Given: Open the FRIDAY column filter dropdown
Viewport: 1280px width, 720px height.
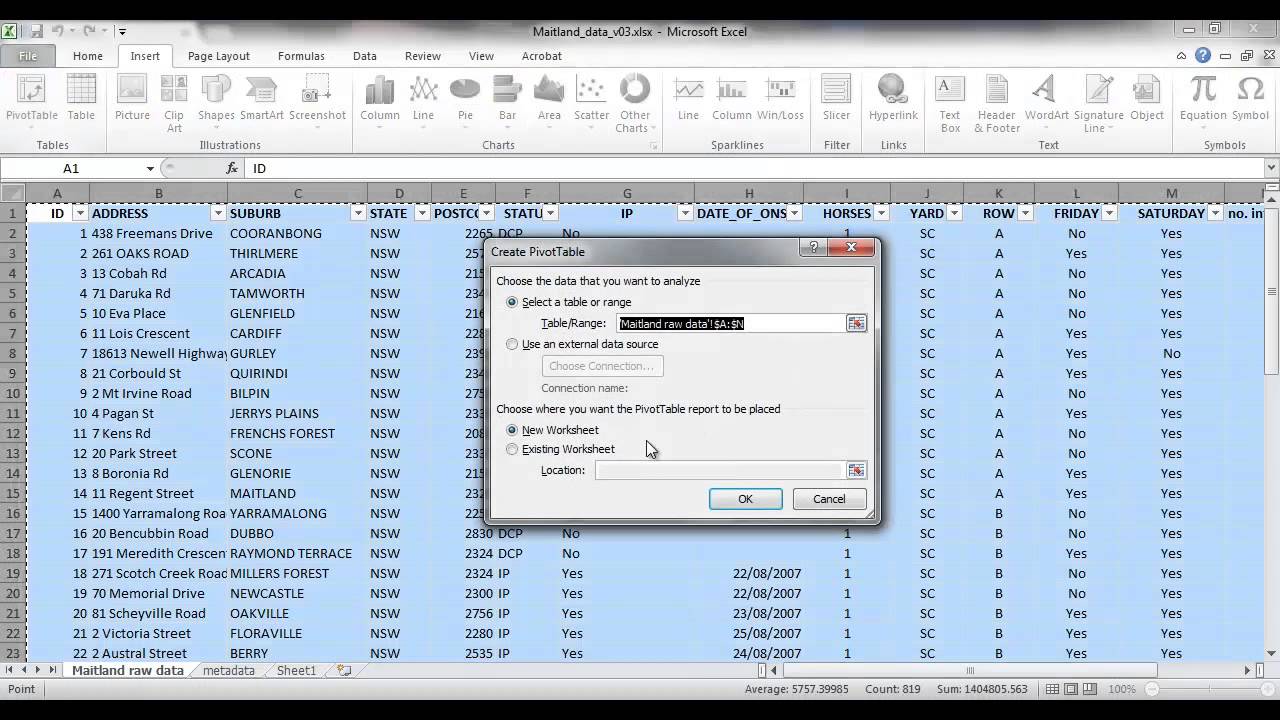Looking at the screenshot, I should pos(1108,214).
